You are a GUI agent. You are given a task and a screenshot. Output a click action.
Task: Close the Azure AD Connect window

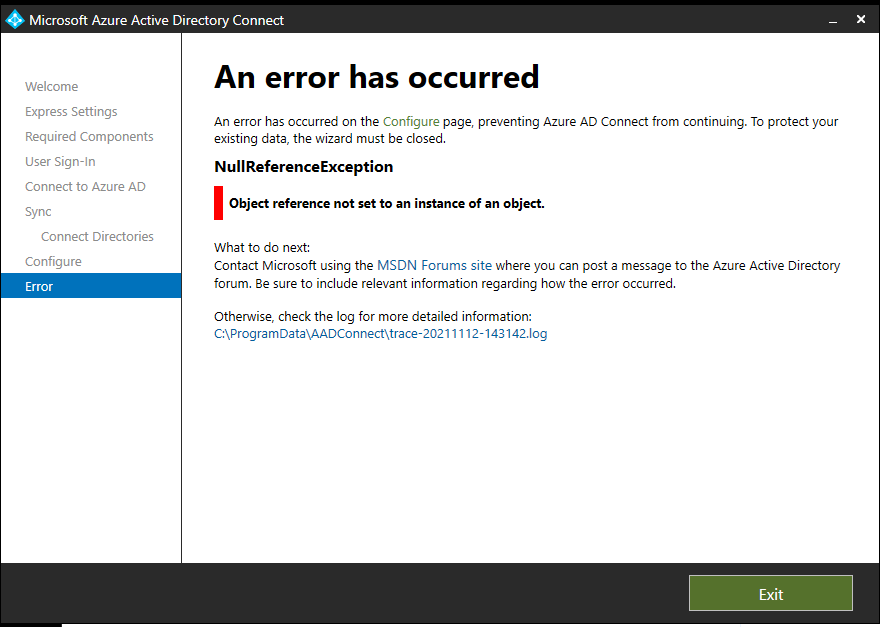pos(861,20)
